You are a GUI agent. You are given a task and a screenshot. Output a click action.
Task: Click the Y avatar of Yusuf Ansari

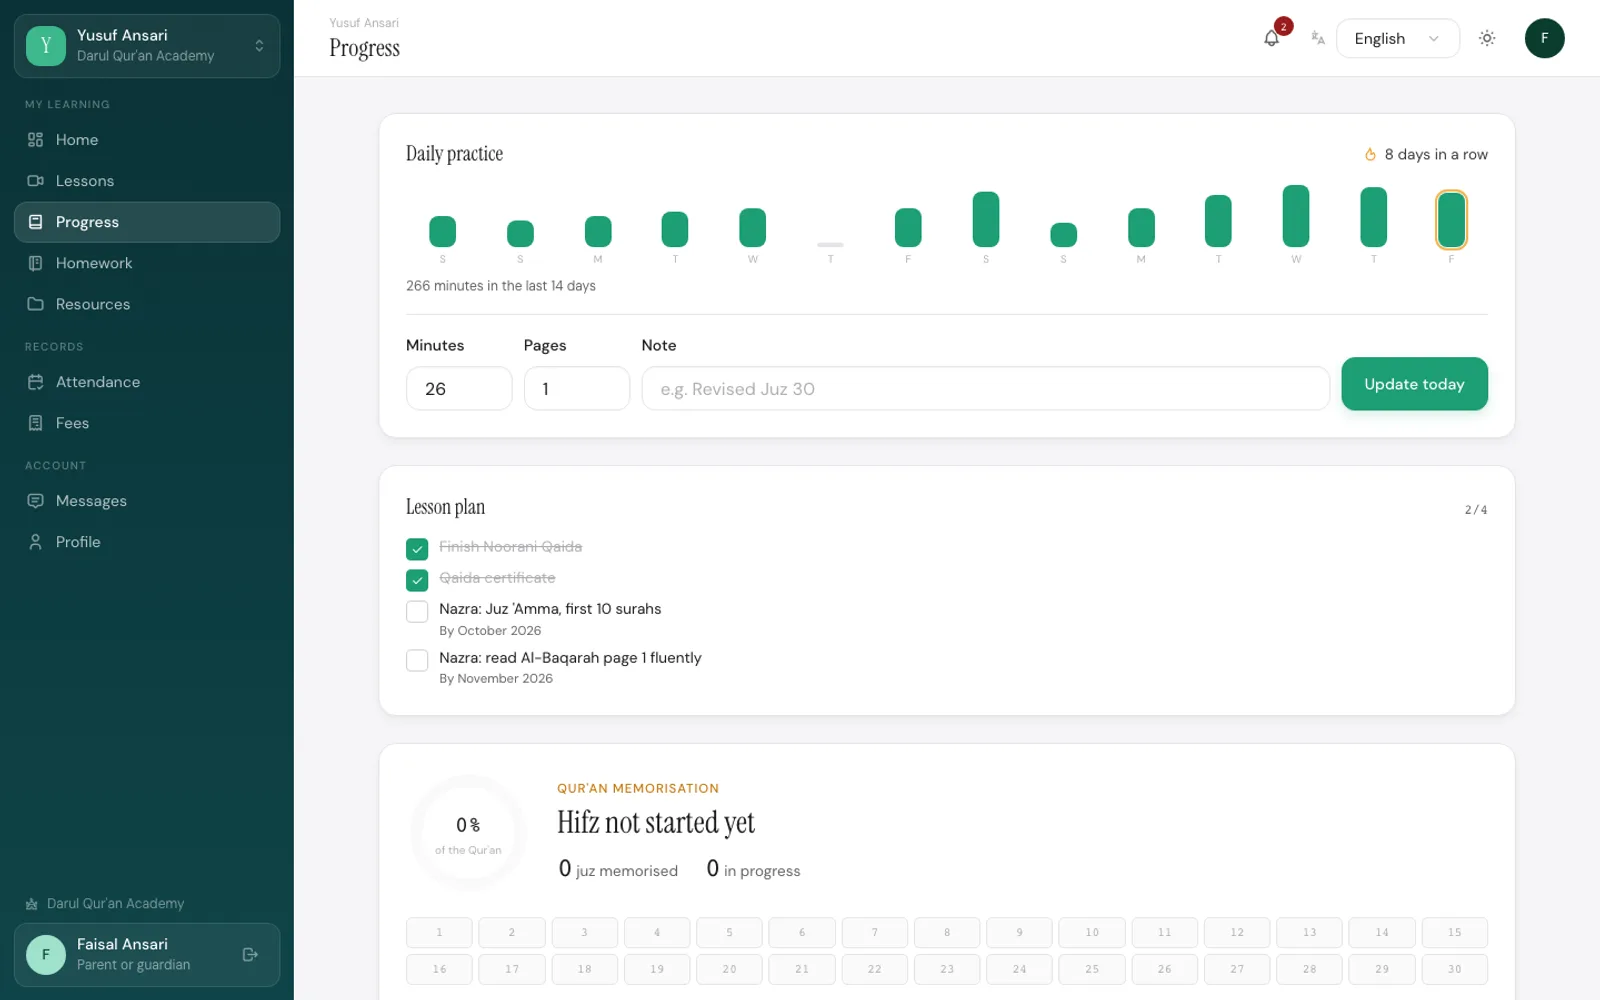(46, 46)
